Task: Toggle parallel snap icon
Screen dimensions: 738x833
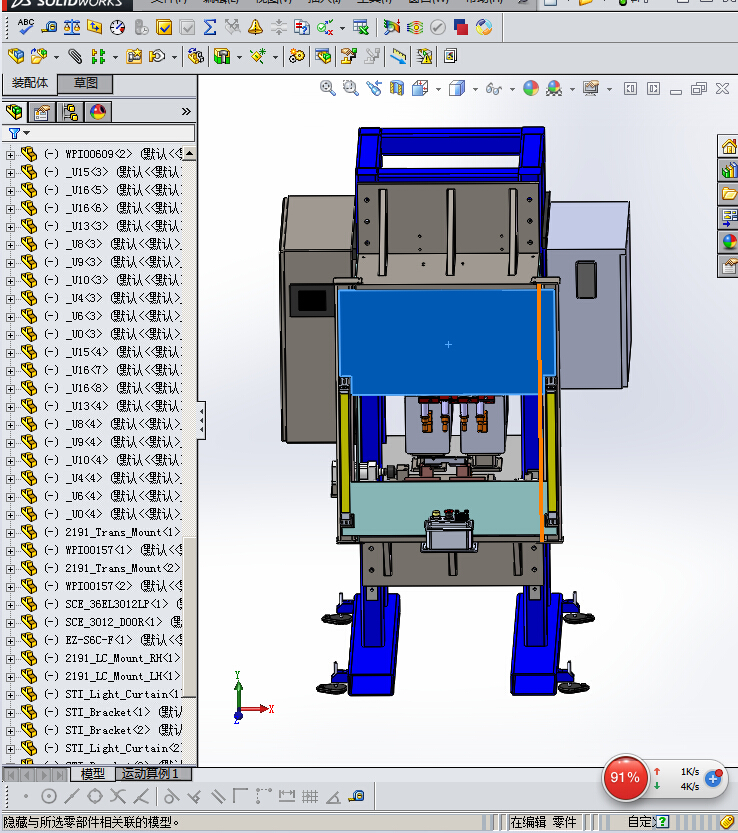Action: (x=217, y=796)
